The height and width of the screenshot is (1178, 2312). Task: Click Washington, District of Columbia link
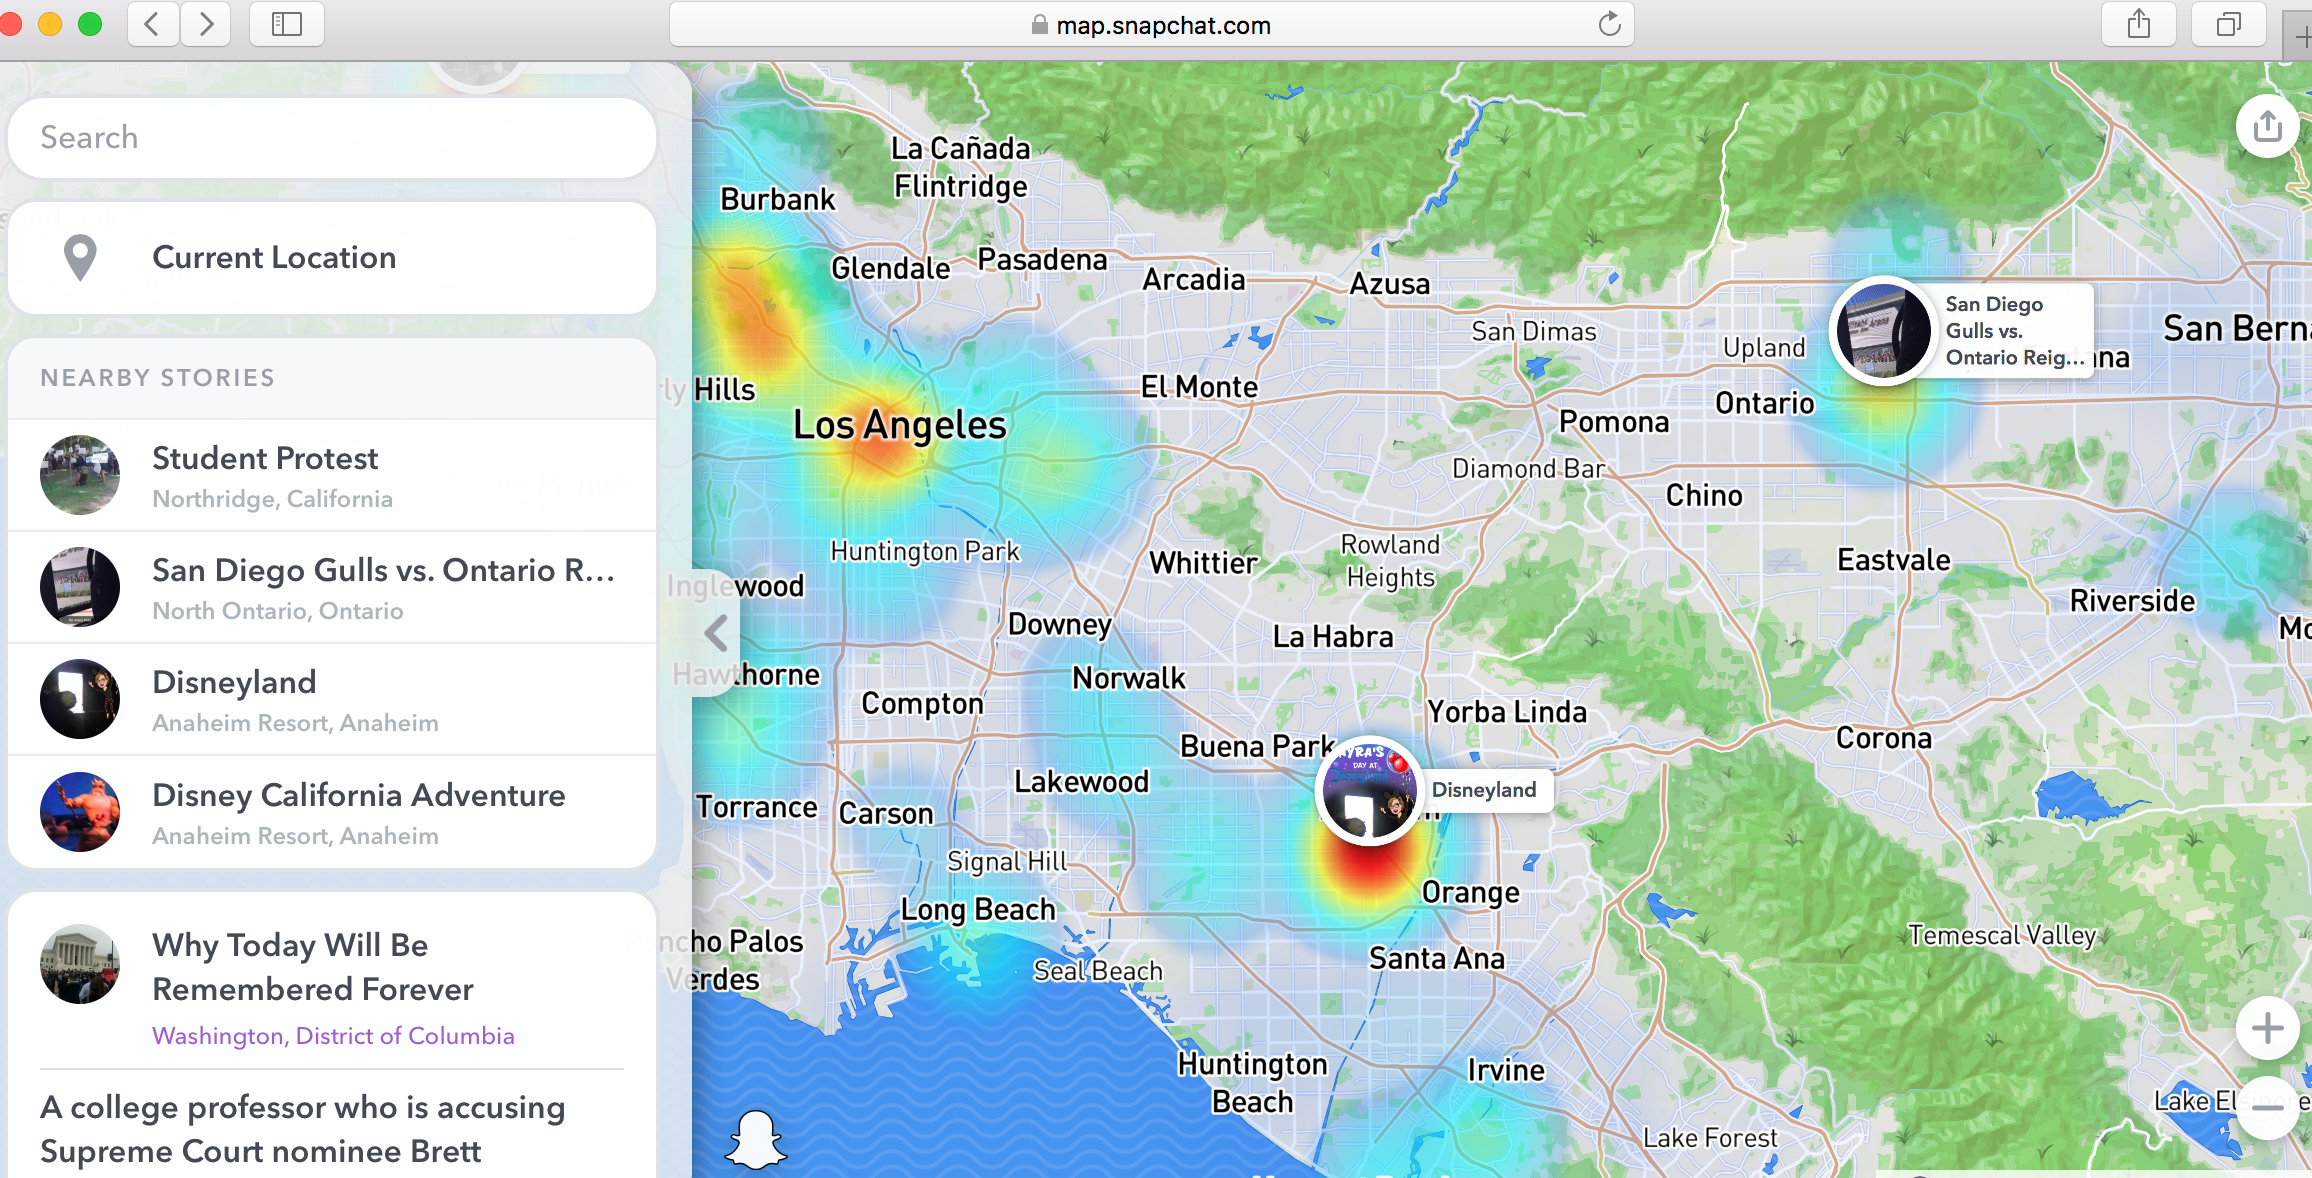point(333,1036)
